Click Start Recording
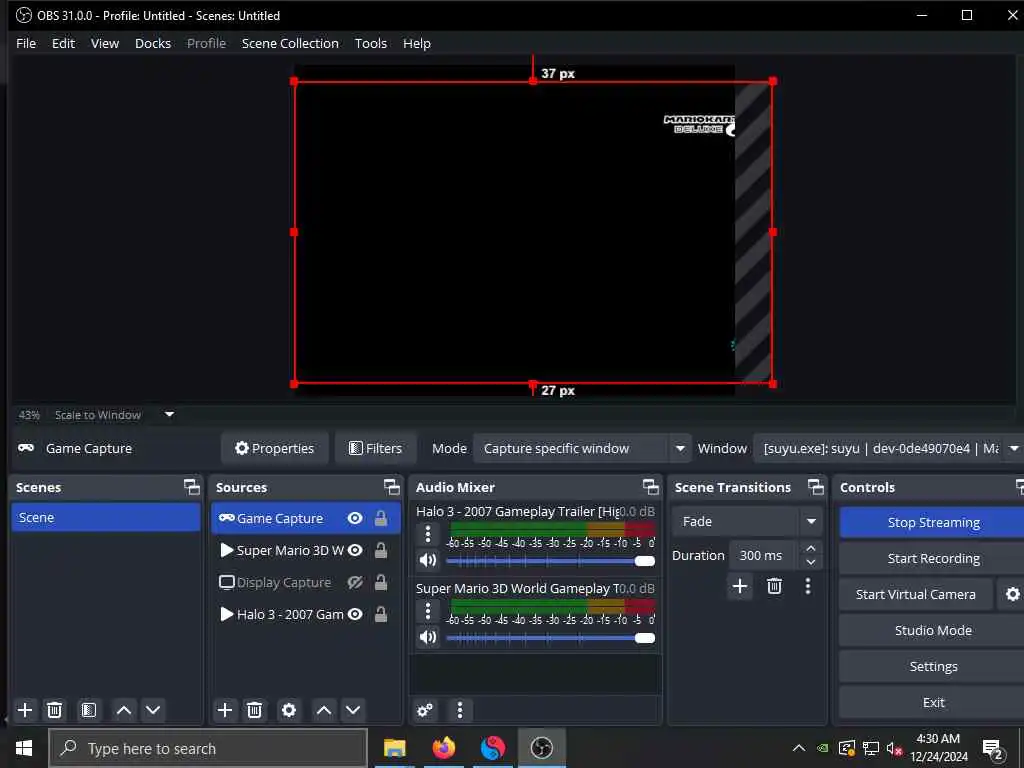 click(933, 558)
